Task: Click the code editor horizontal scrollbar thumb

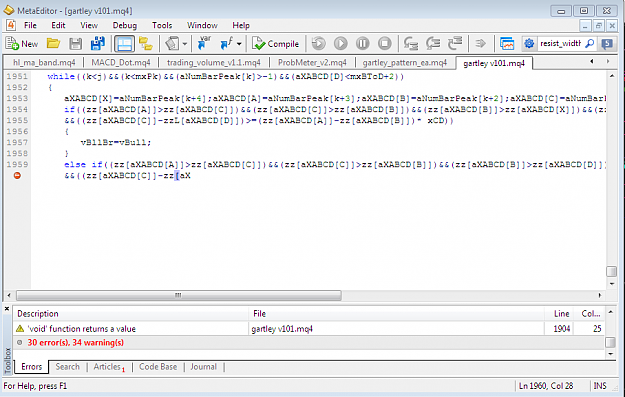Action: coord(178,295)
